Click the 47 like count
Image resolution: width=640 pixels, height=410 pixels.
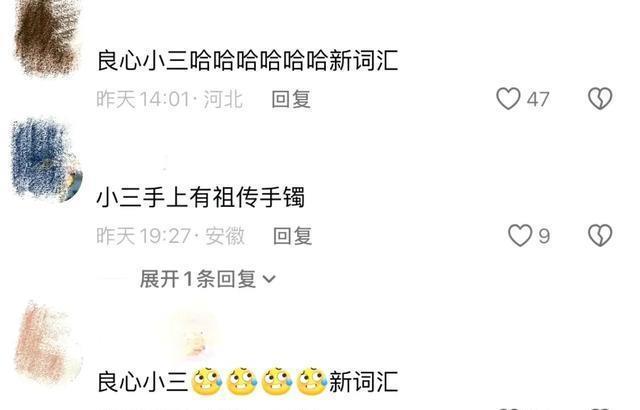coord(538,99)
